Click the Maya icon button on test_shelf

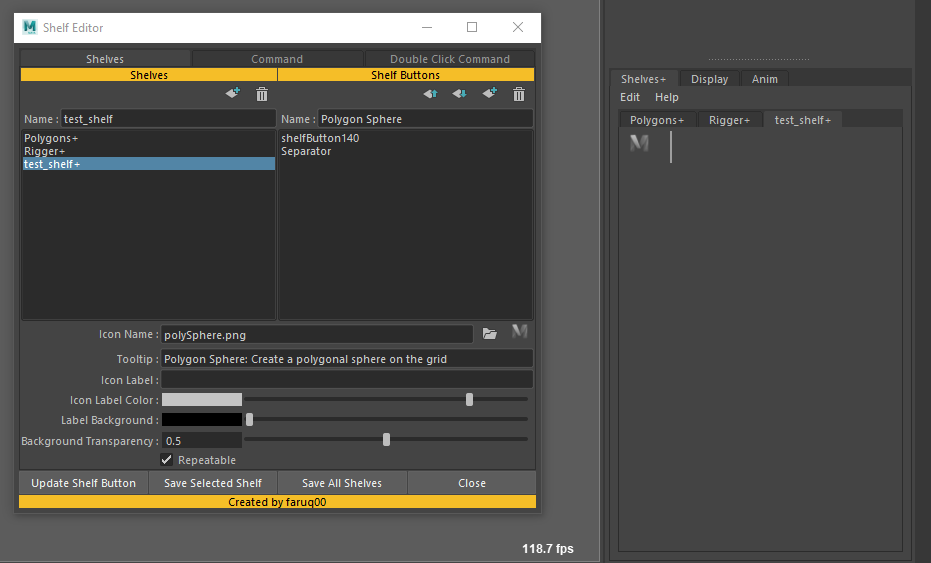click(639, 143)
